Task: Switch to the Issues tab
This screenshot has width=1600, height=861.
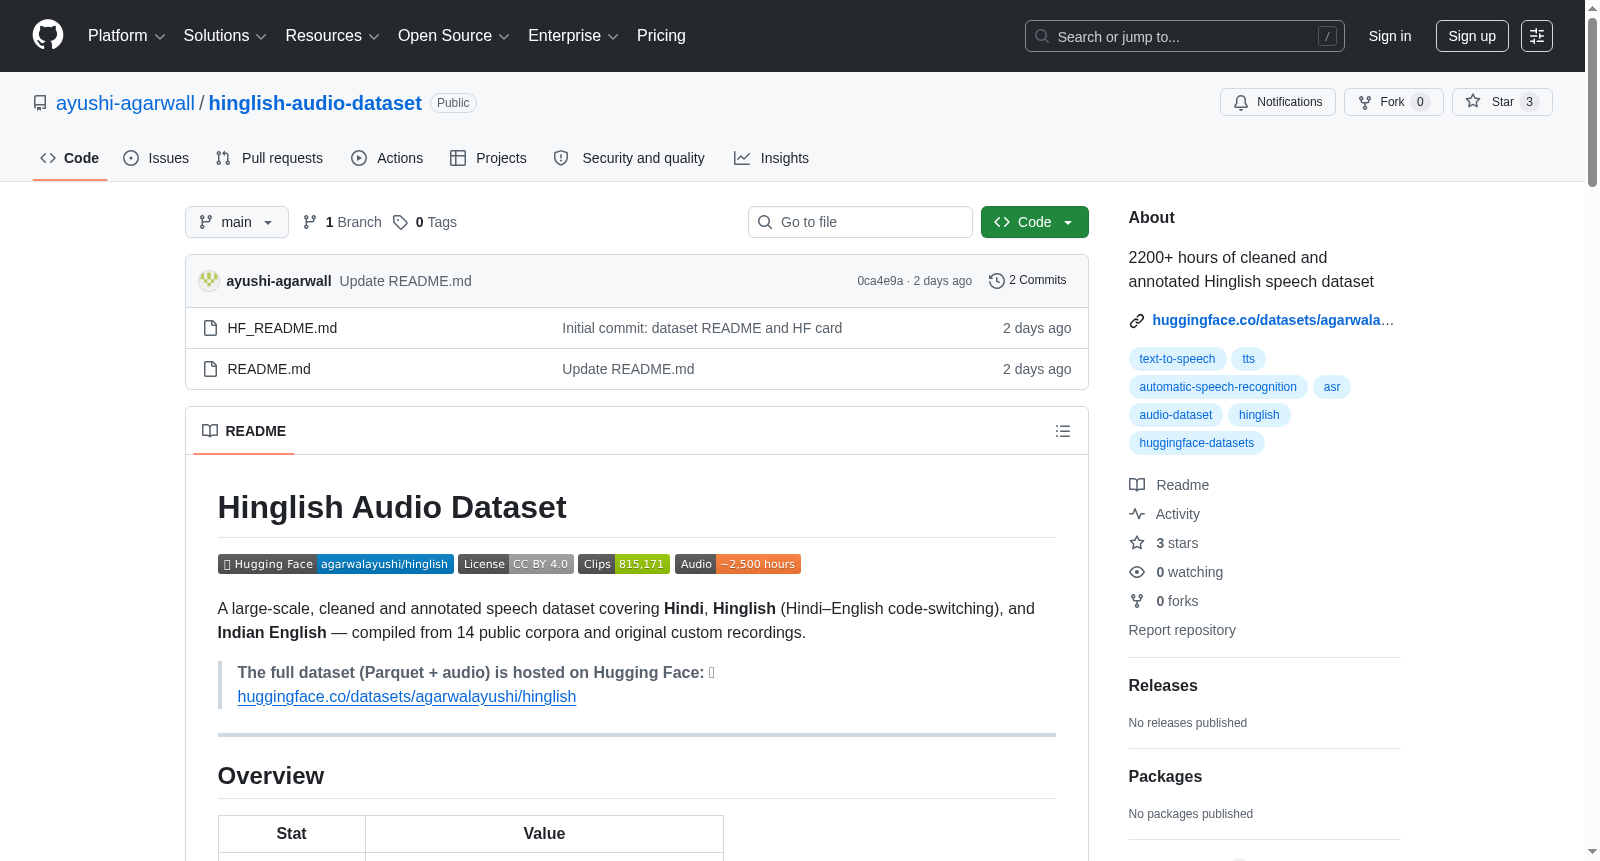Action: (156, 158)
